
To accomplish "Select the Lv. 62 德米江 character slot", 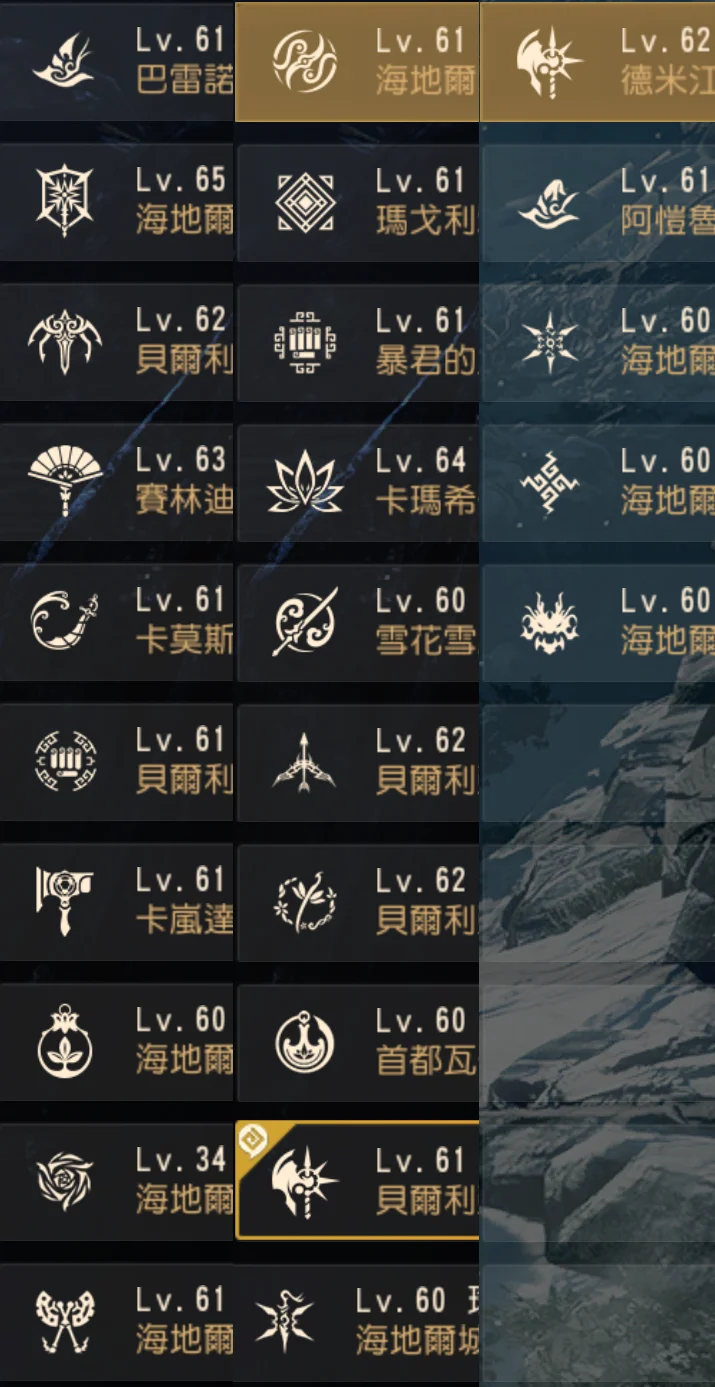I will tap(598, 61).
